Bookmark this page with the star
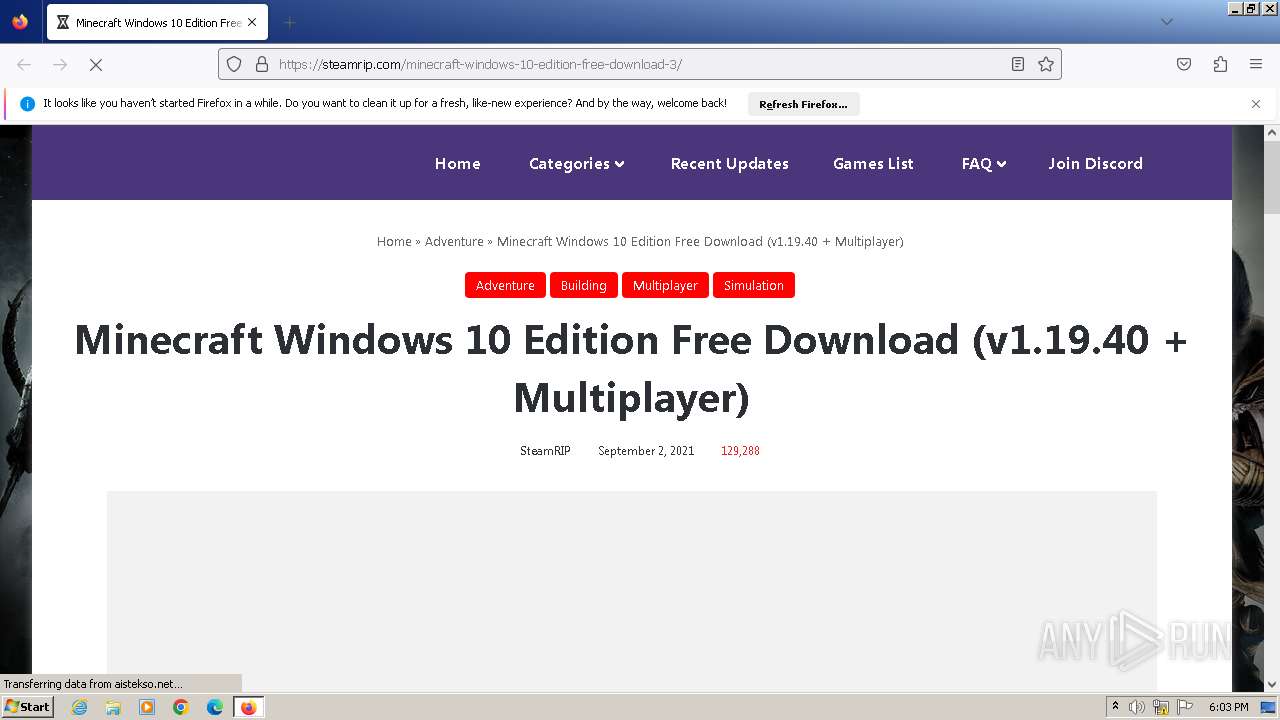The width and height of the screenshot is (1280, 720). [1046, 64]
